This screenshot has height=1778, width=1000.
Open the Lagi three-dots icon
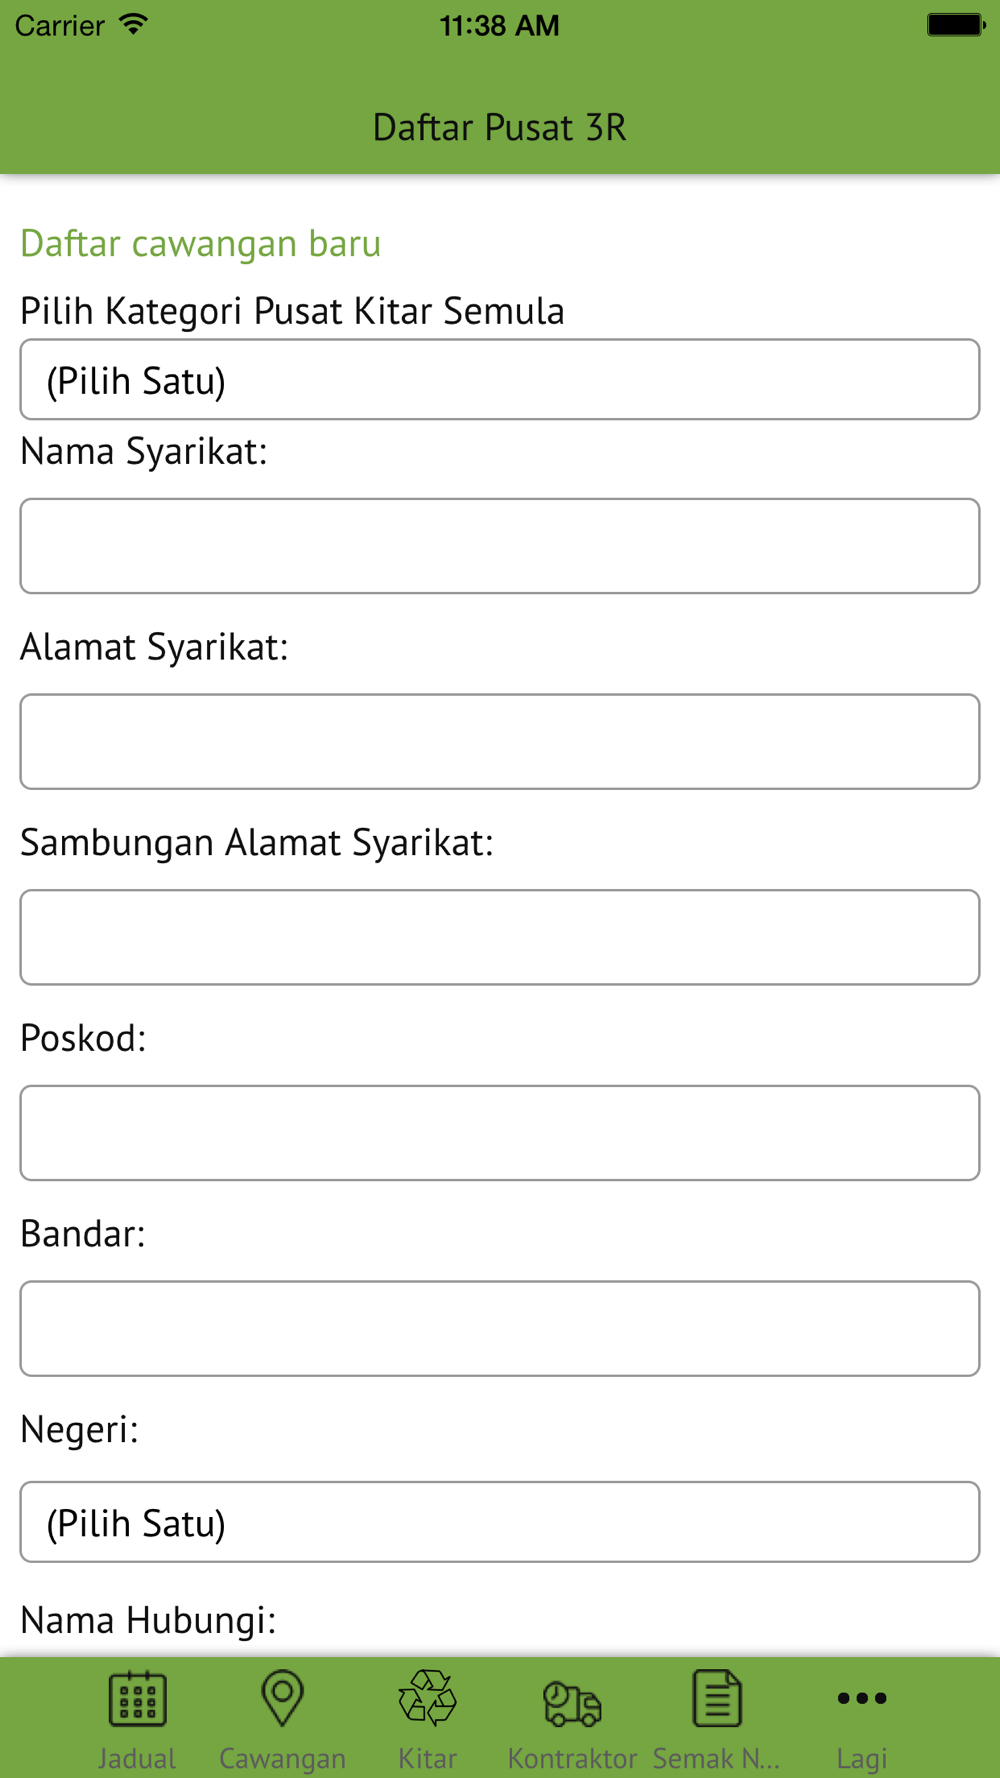(x=861, y=1698)
